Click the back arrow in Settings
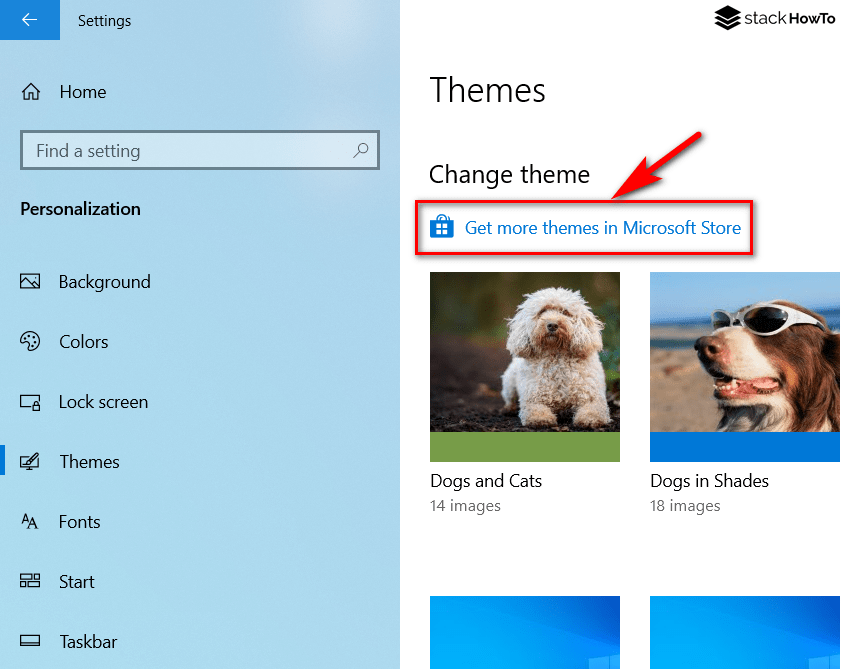844x669 pixels. point(30,20)
